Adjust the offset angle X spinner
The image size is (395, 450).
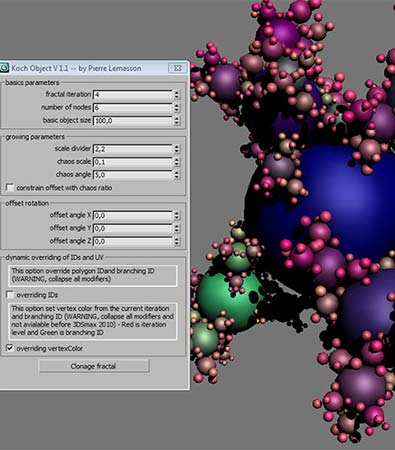pos(177,216)
